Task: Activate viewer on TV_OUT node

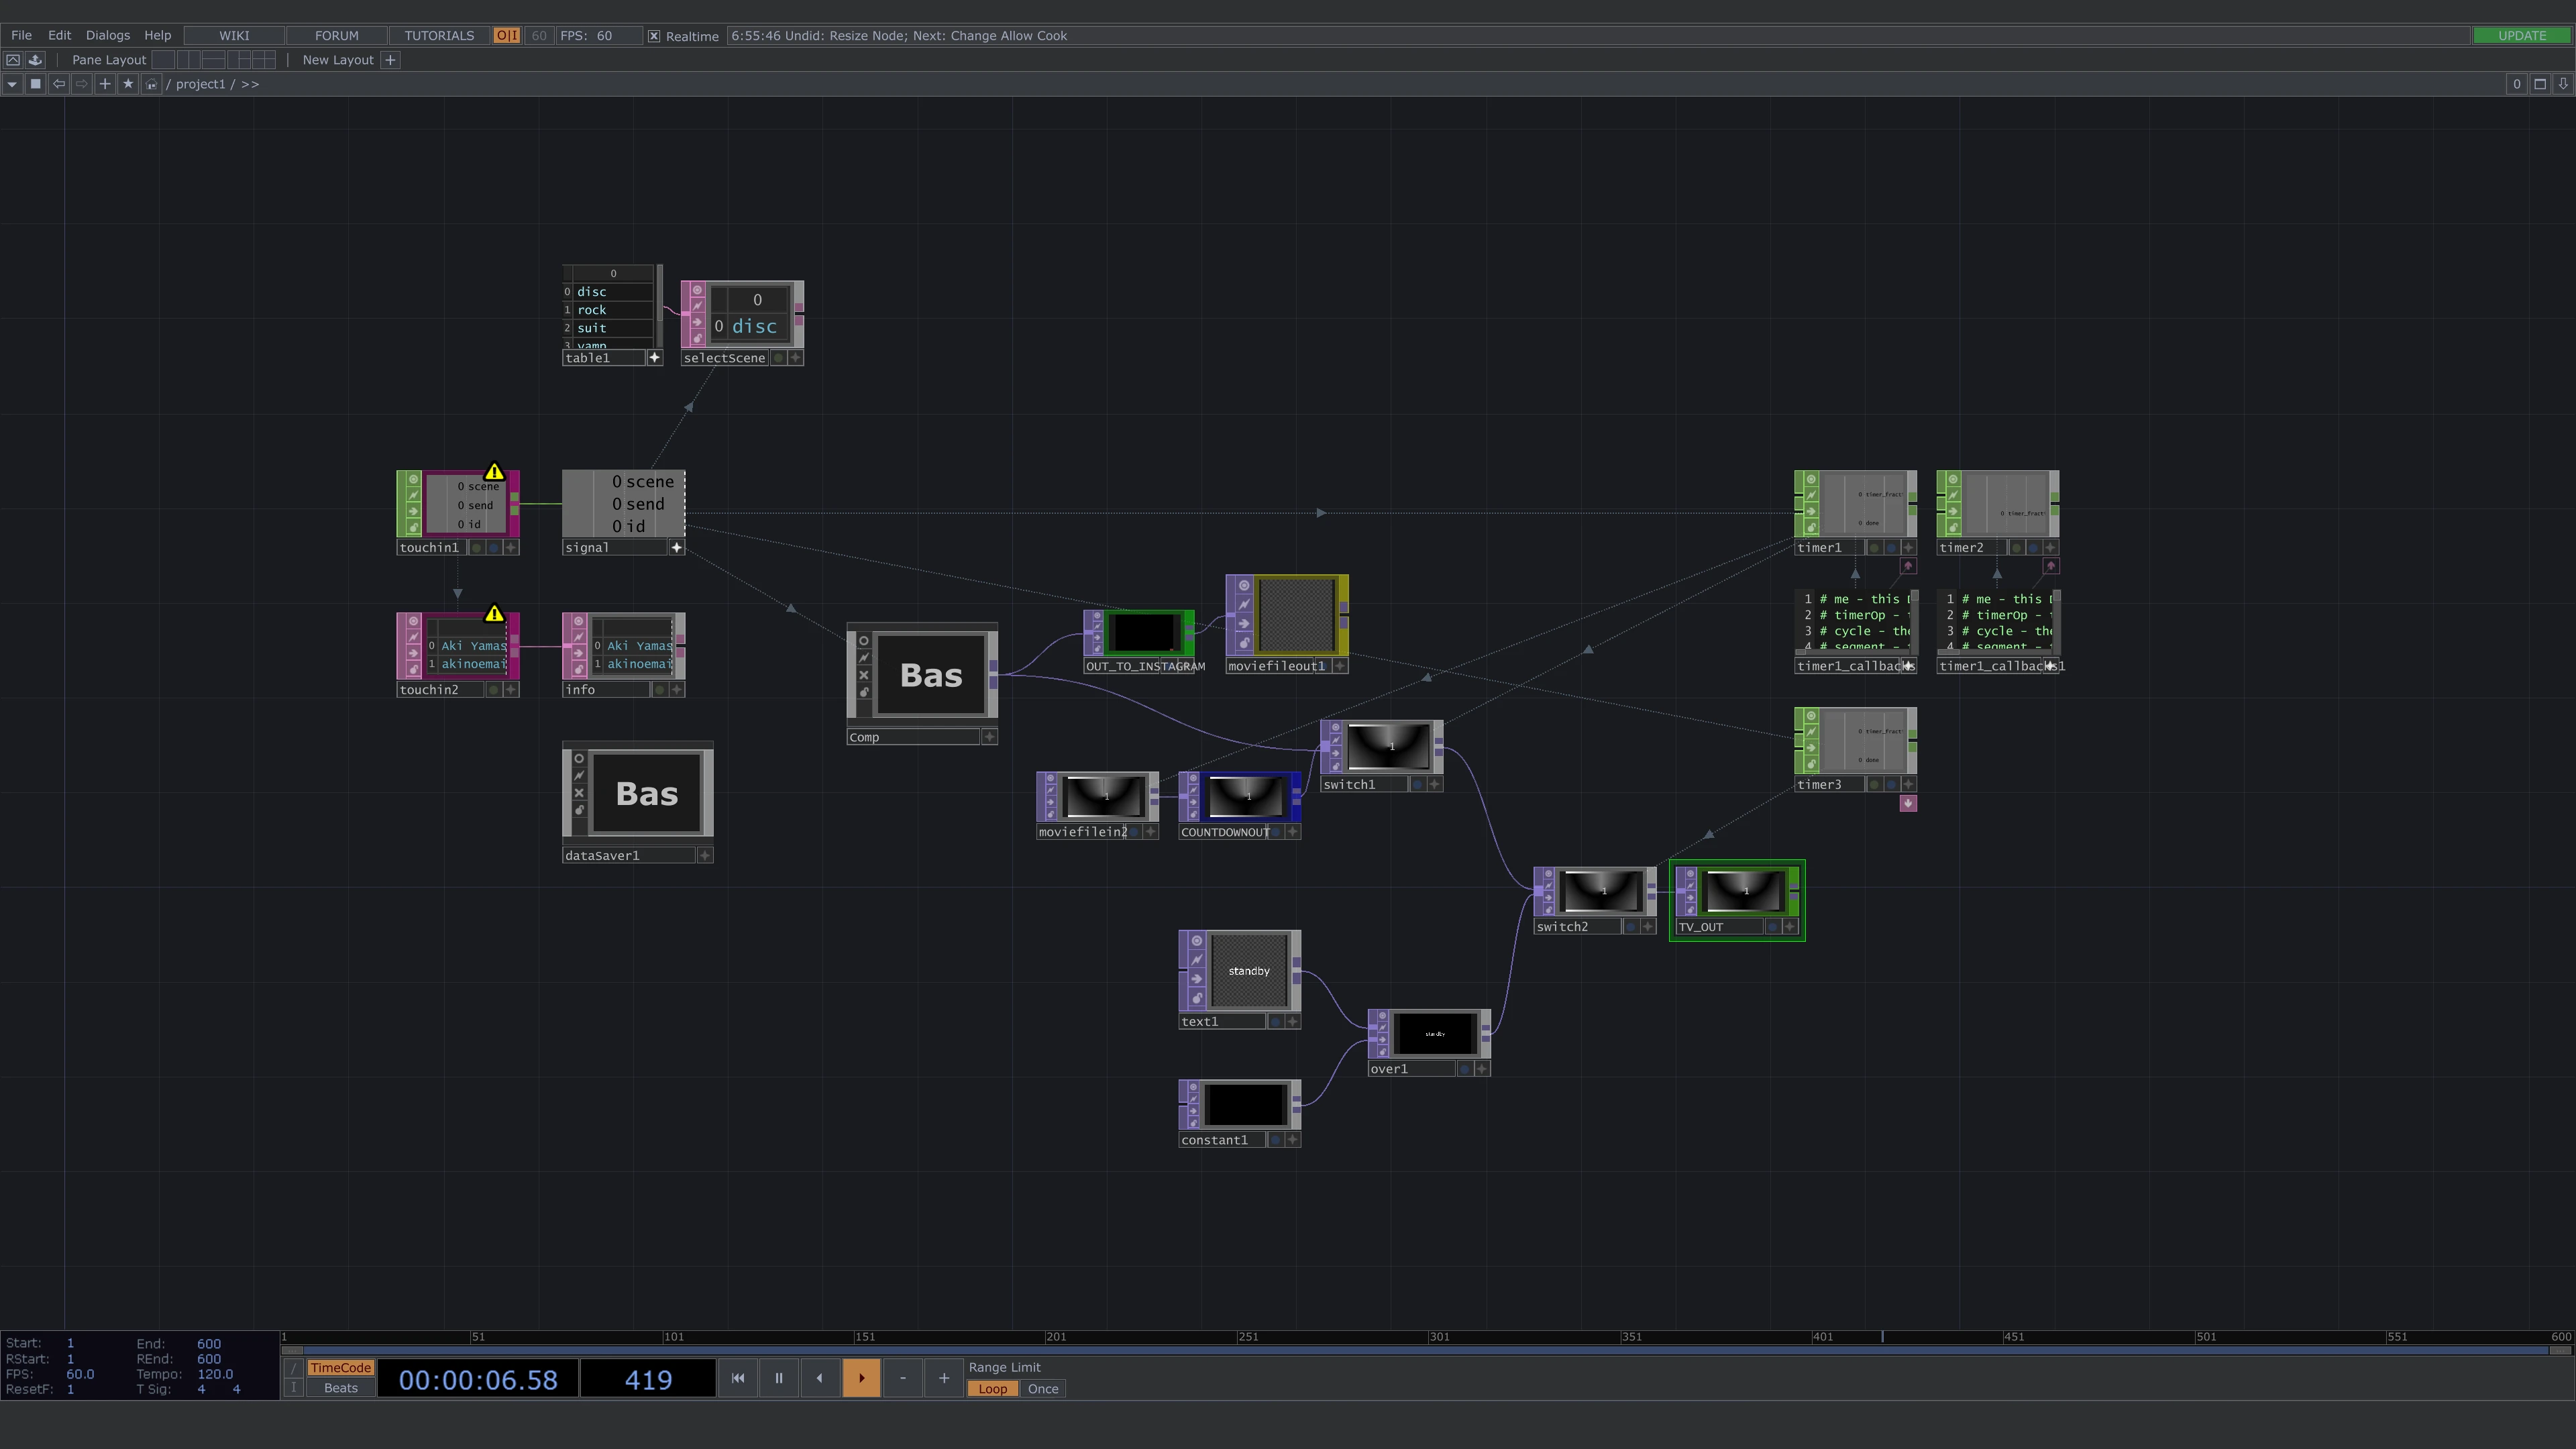Action: click(x=1791, y=927)
